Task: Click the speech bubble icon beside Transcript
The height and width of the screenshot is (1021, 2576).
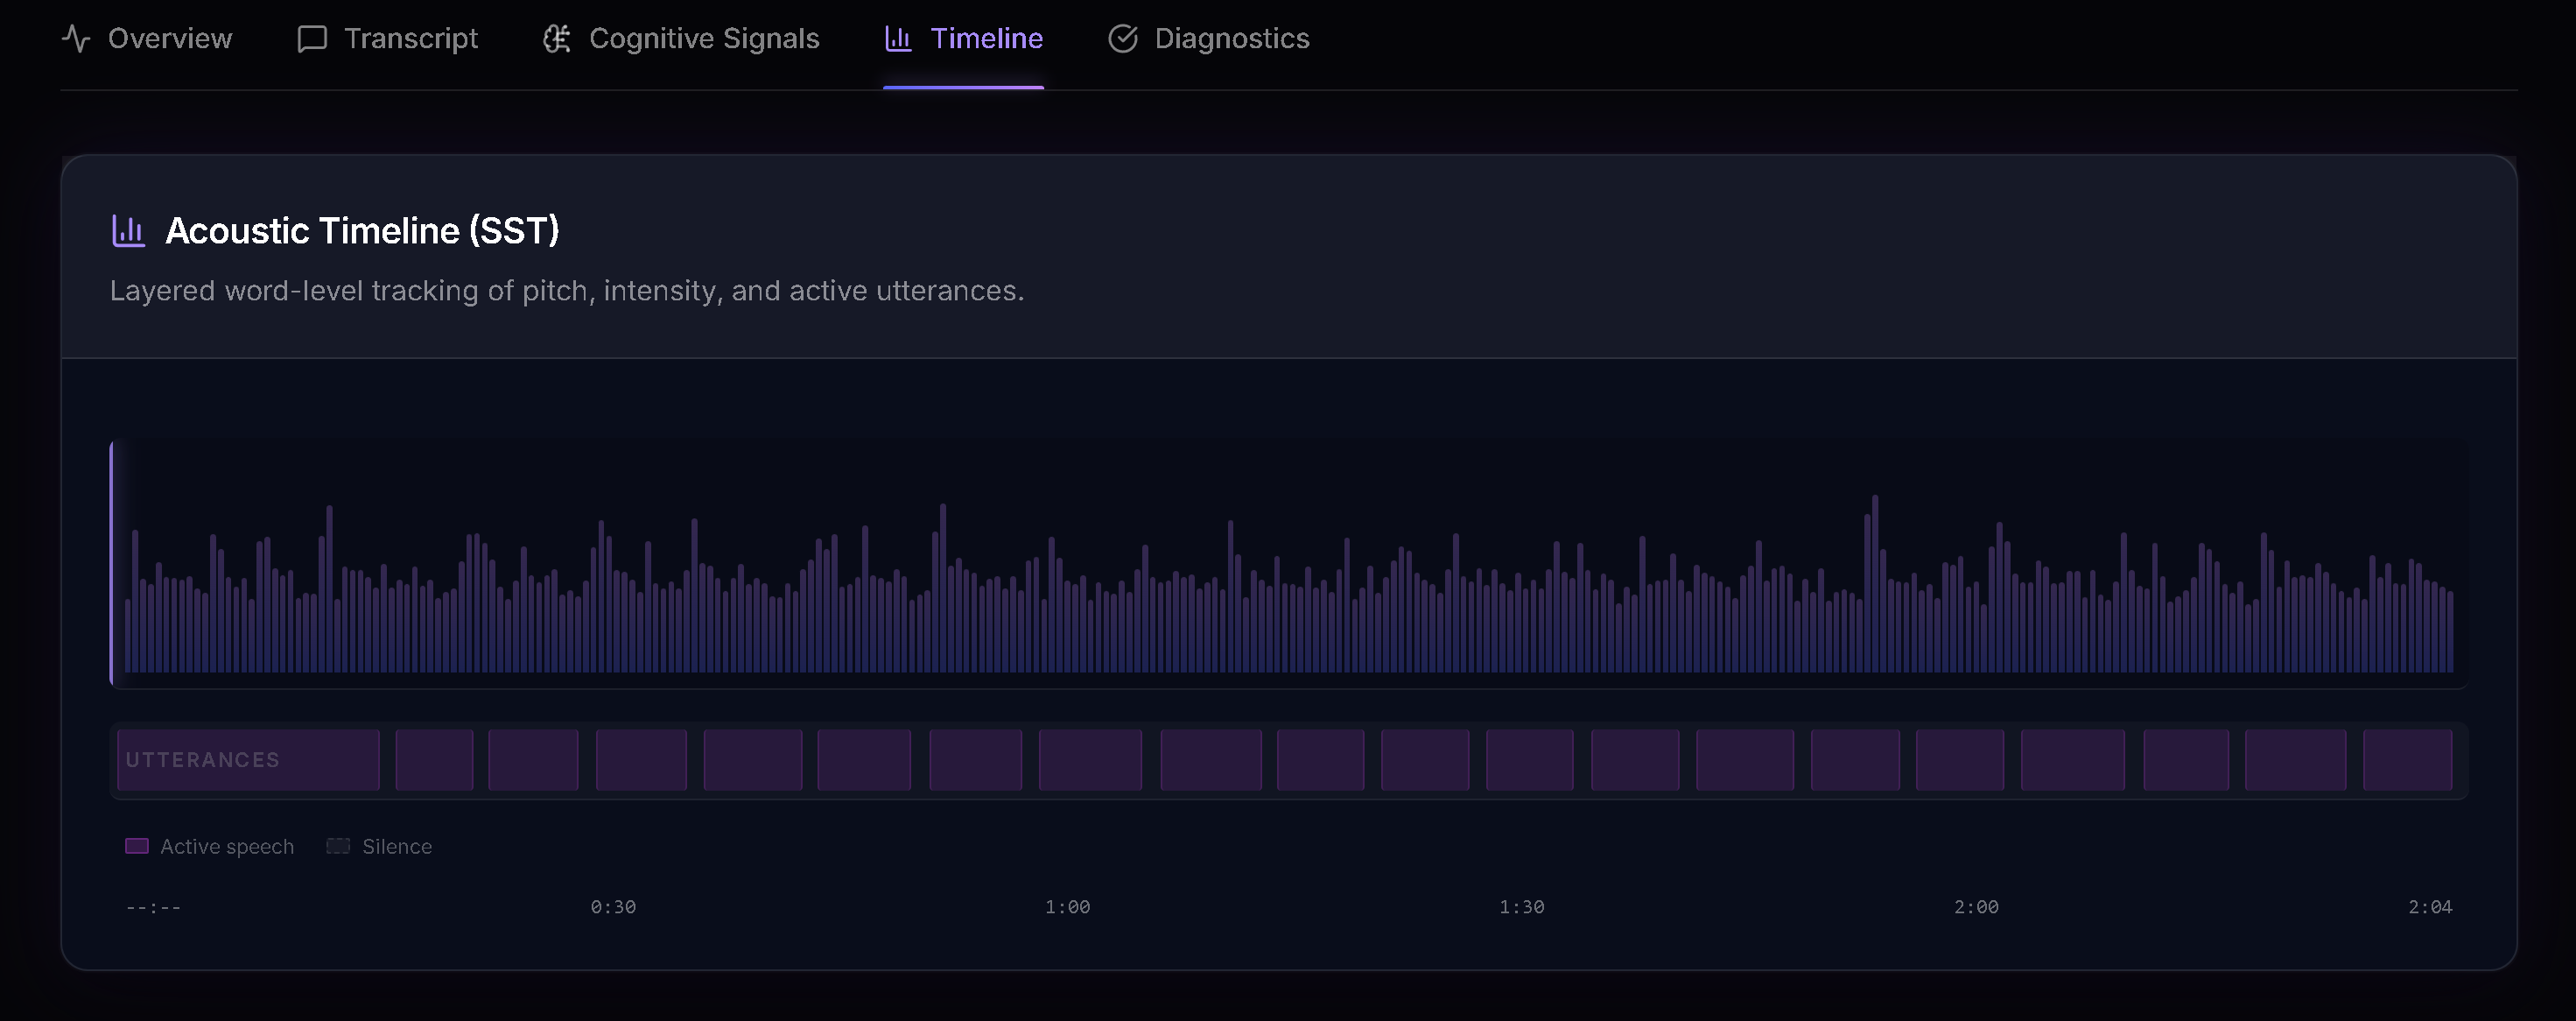Action: (x=311, y=38)
